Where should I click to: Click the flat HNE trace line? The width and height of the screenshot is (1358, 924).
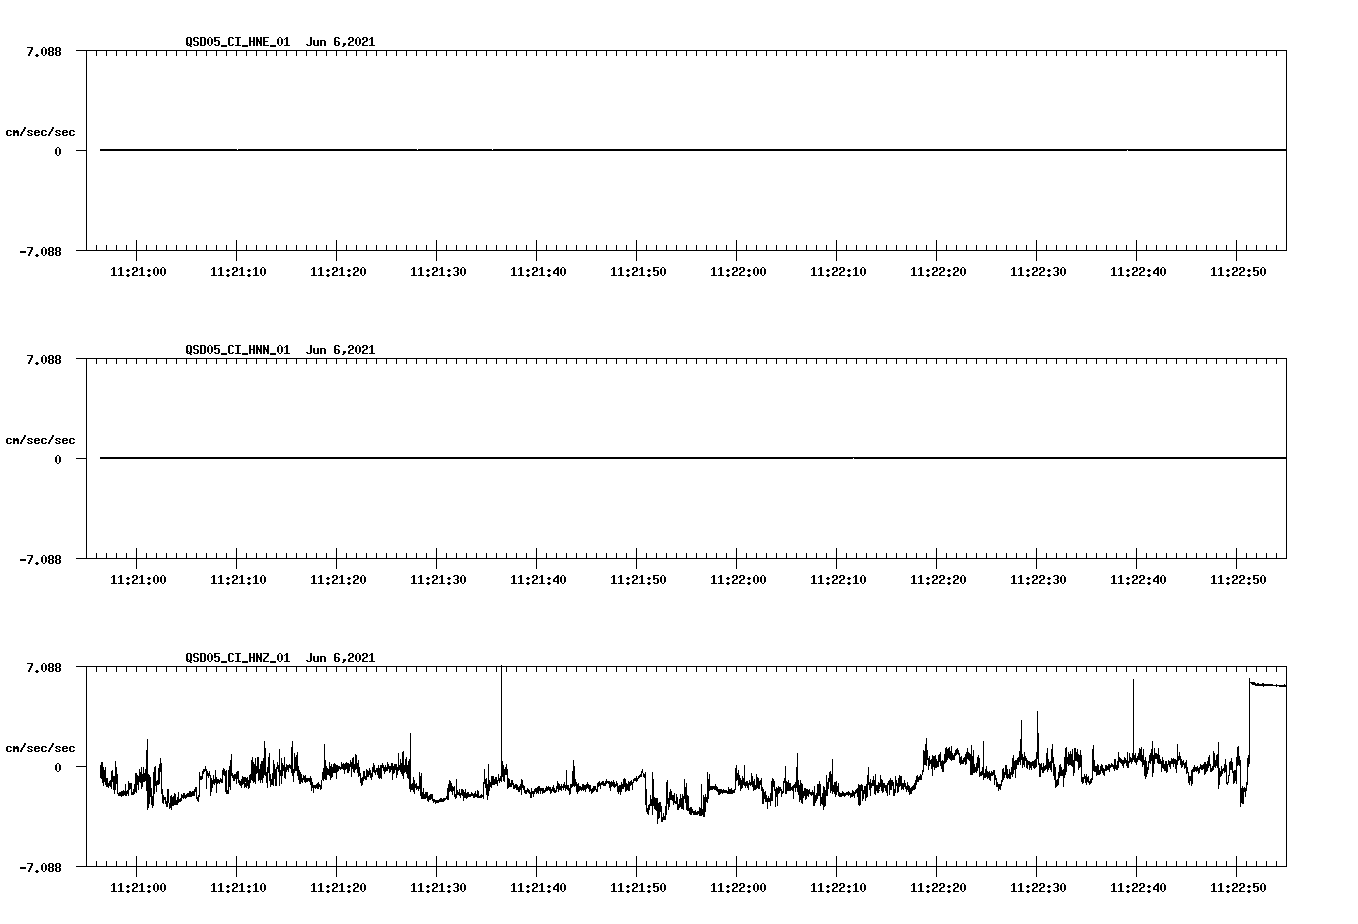pyautogui.click(x=693, y=150)
